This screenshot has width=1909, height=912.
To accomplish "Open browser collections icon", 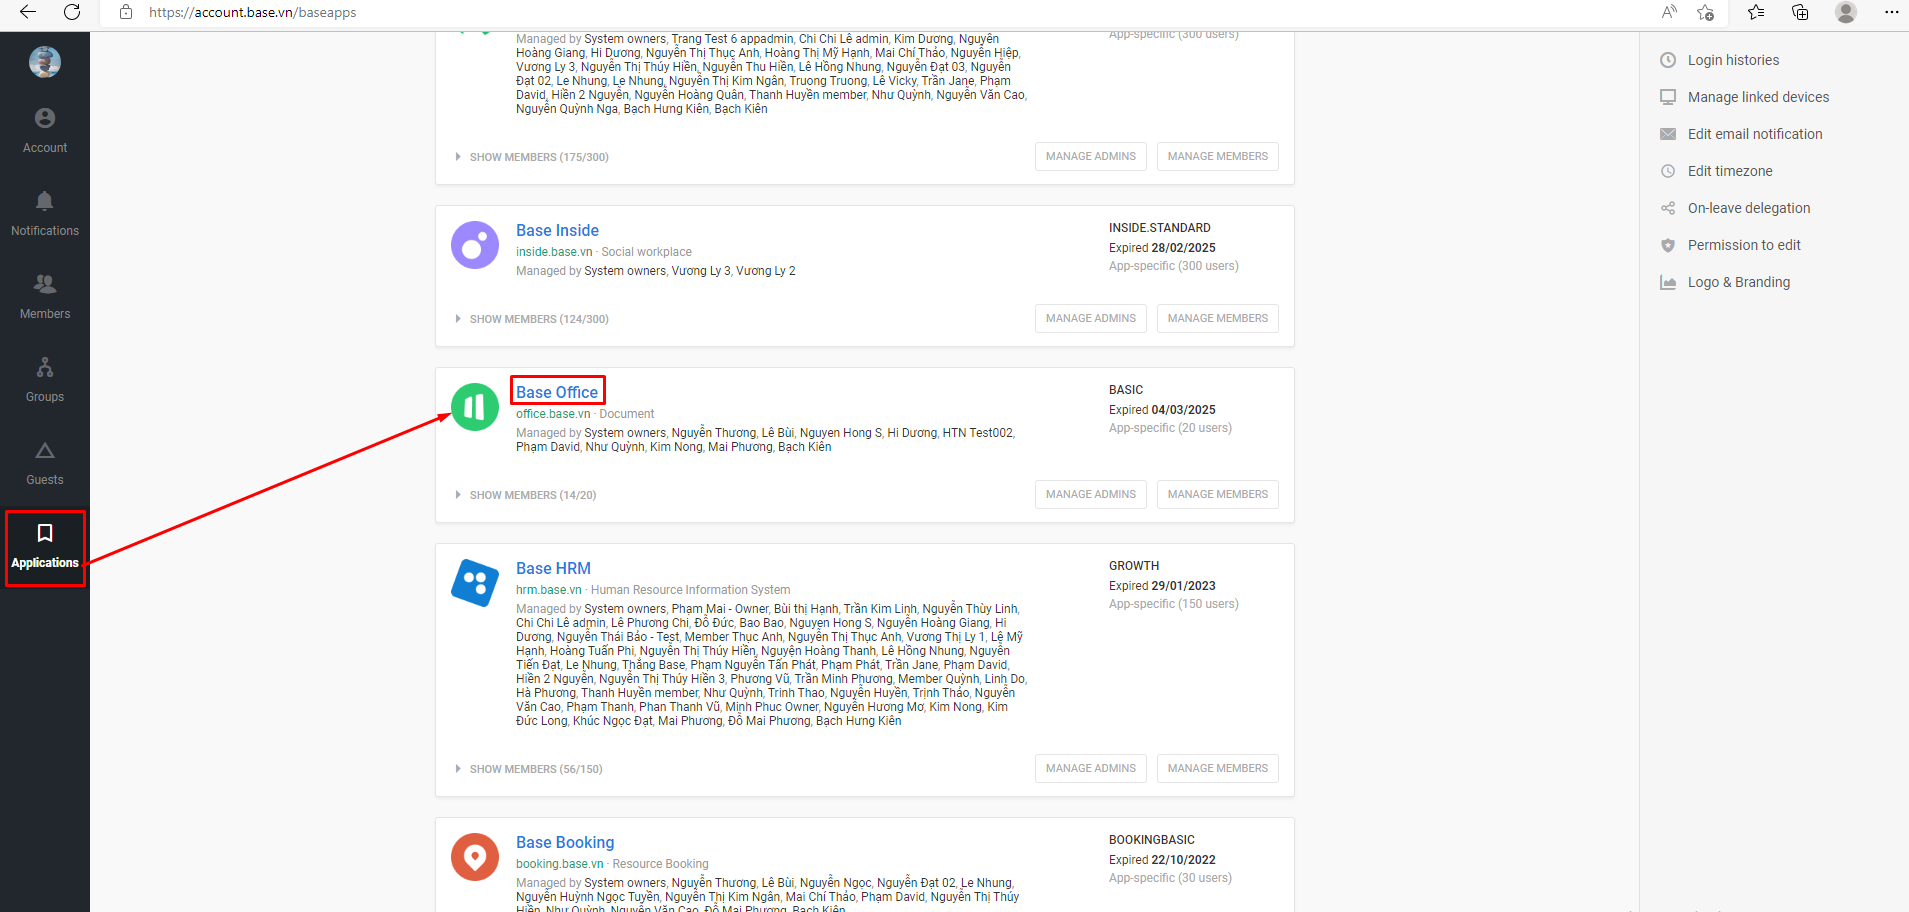I will click(1800, 12).
